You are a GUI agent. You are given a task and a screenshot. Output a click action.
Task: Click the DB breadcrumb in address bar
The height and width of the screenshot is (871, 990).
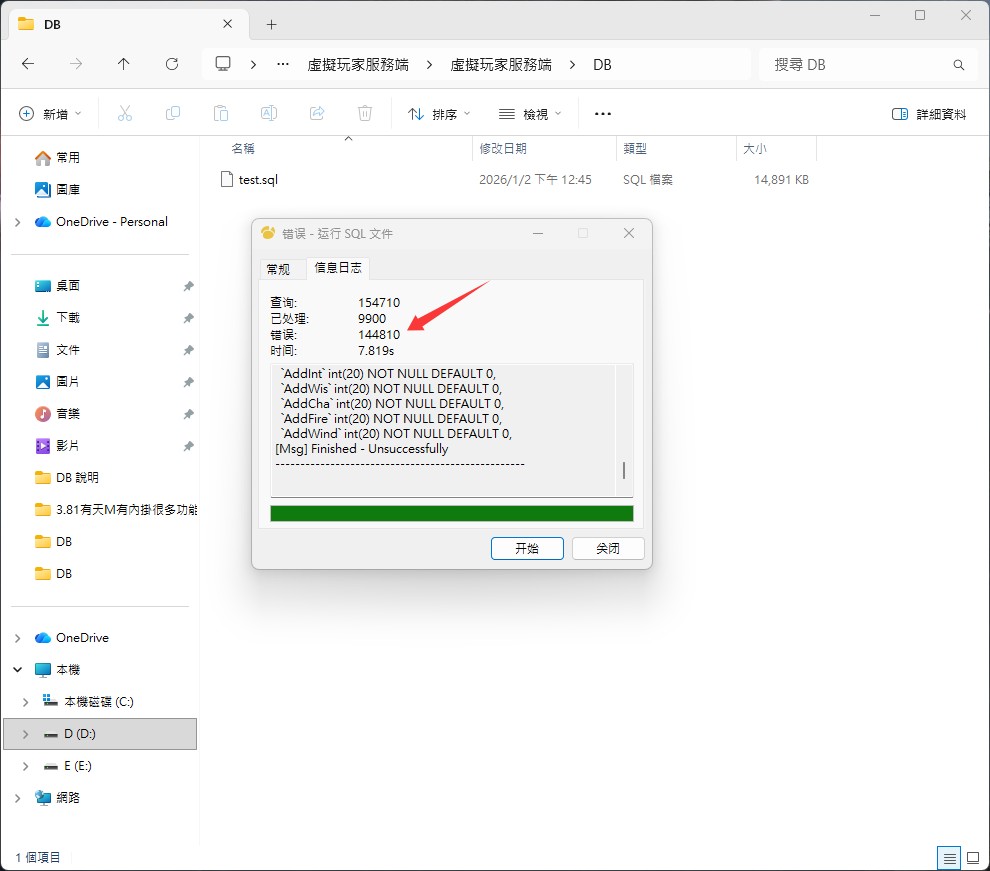(602, 64)
